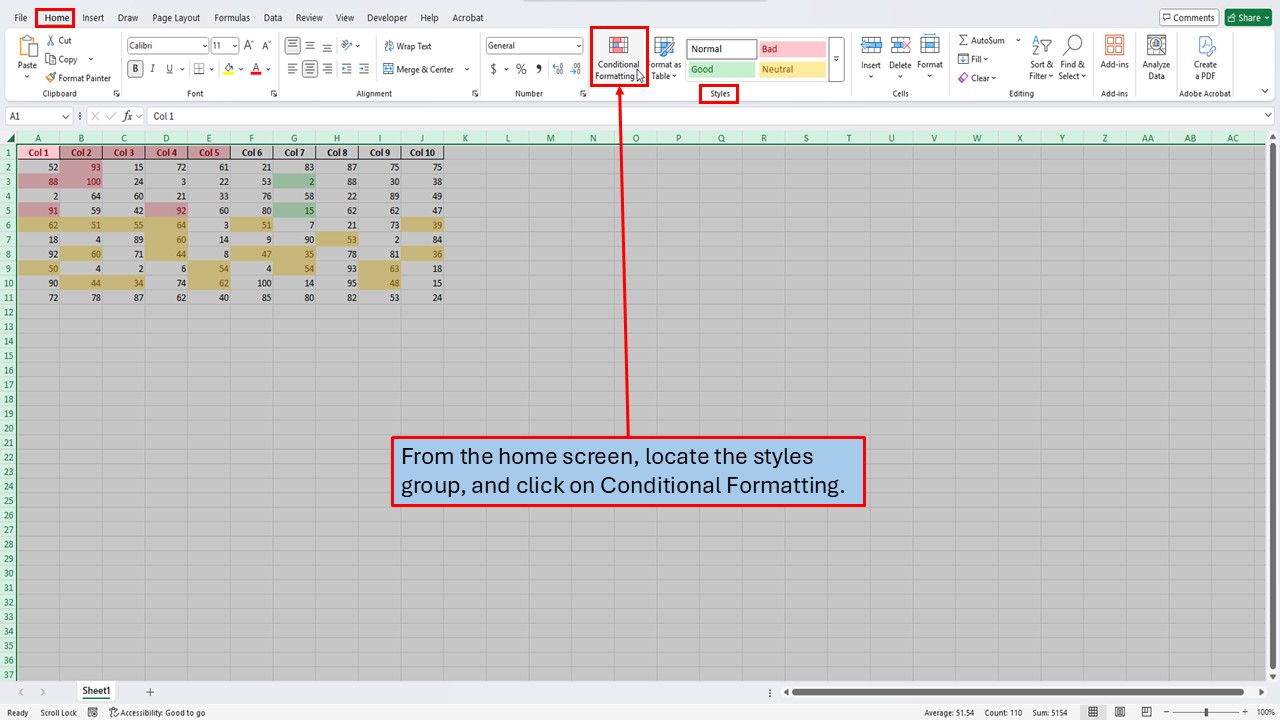This screenshot has width=1280, height=720.
Task: Open the font color swatch
Action: tap(257, 68)
